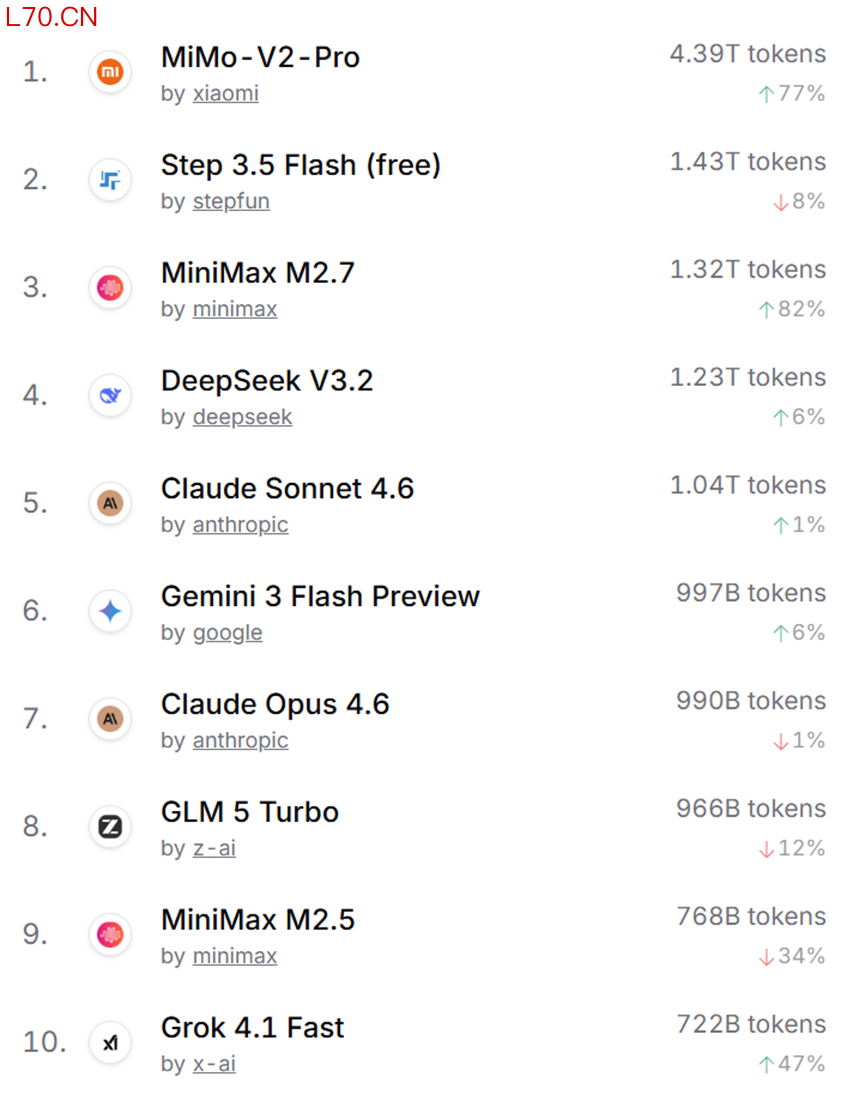Click the MiniMax M2.7 logo icon
The image size is (865, 1107).
pos(109,288)
